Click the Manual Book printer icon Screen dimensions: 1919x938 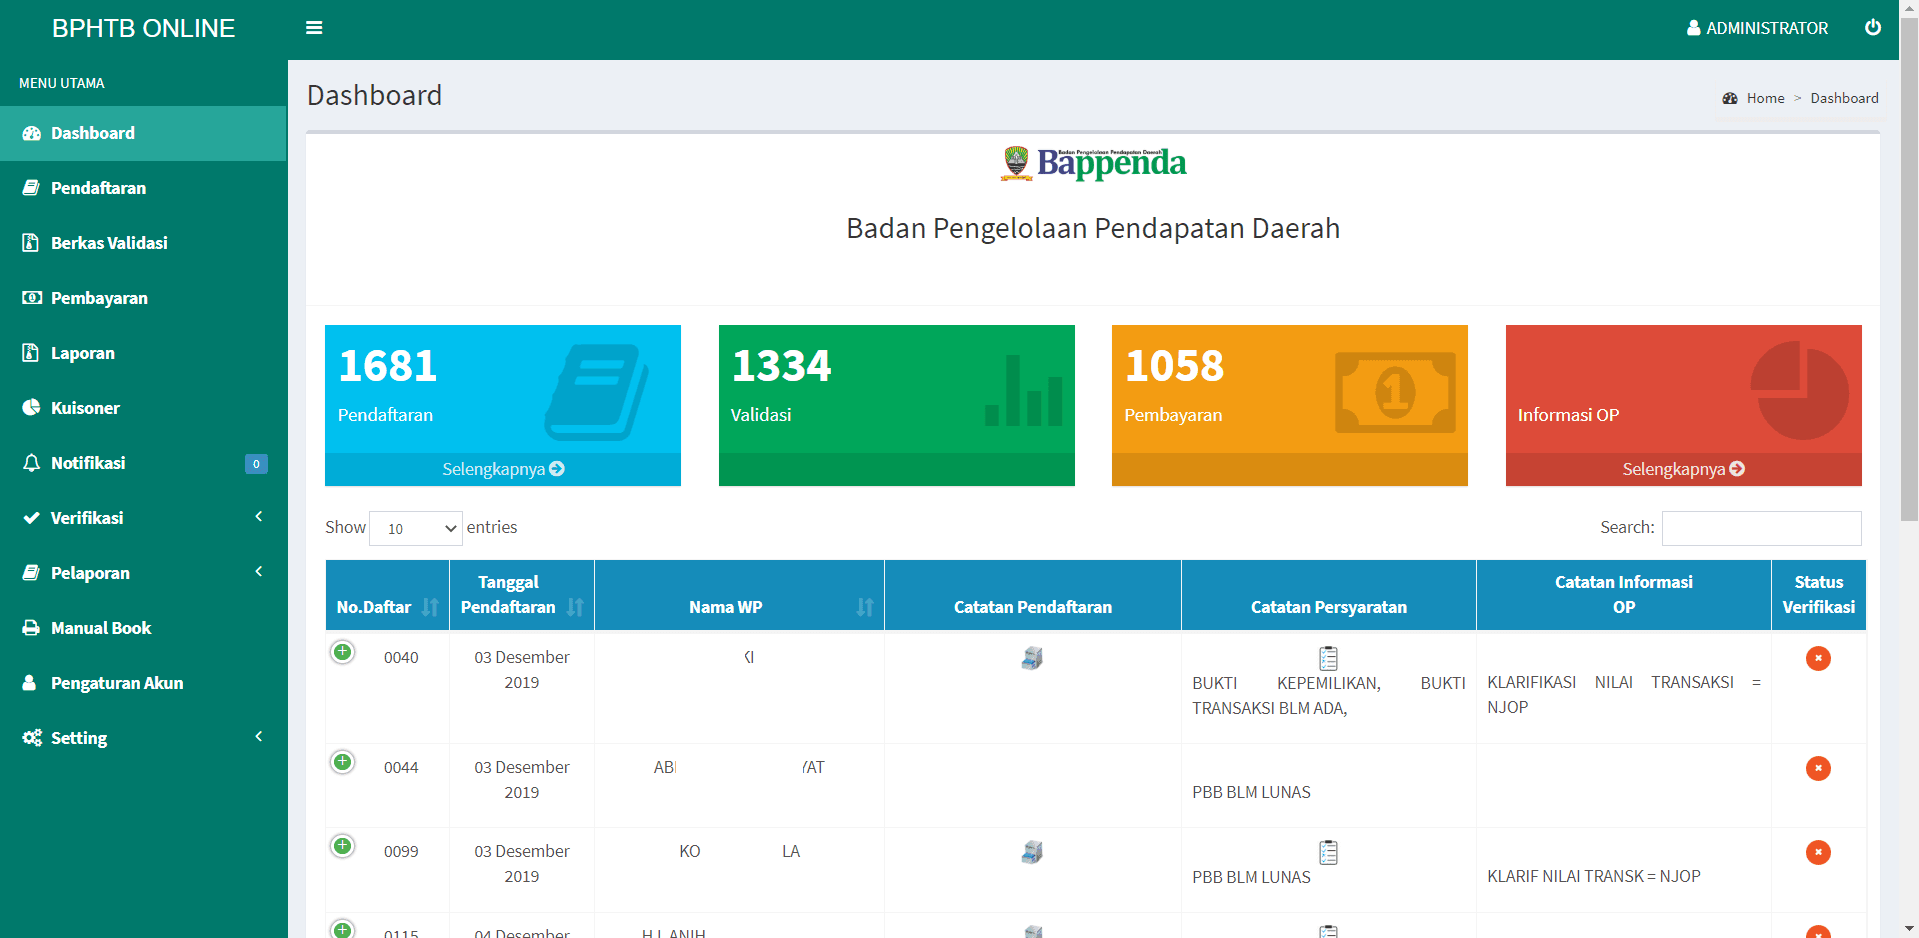click(x=32, y=628)
